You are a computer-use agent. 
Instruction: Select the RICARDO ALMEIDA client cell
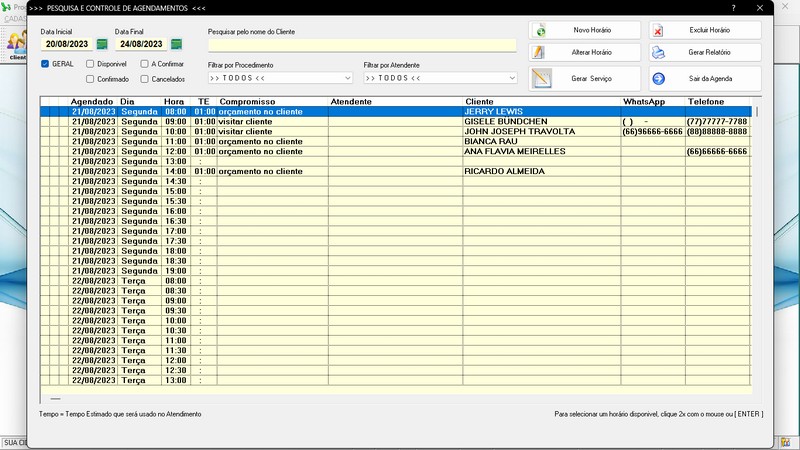click(542, 171)
